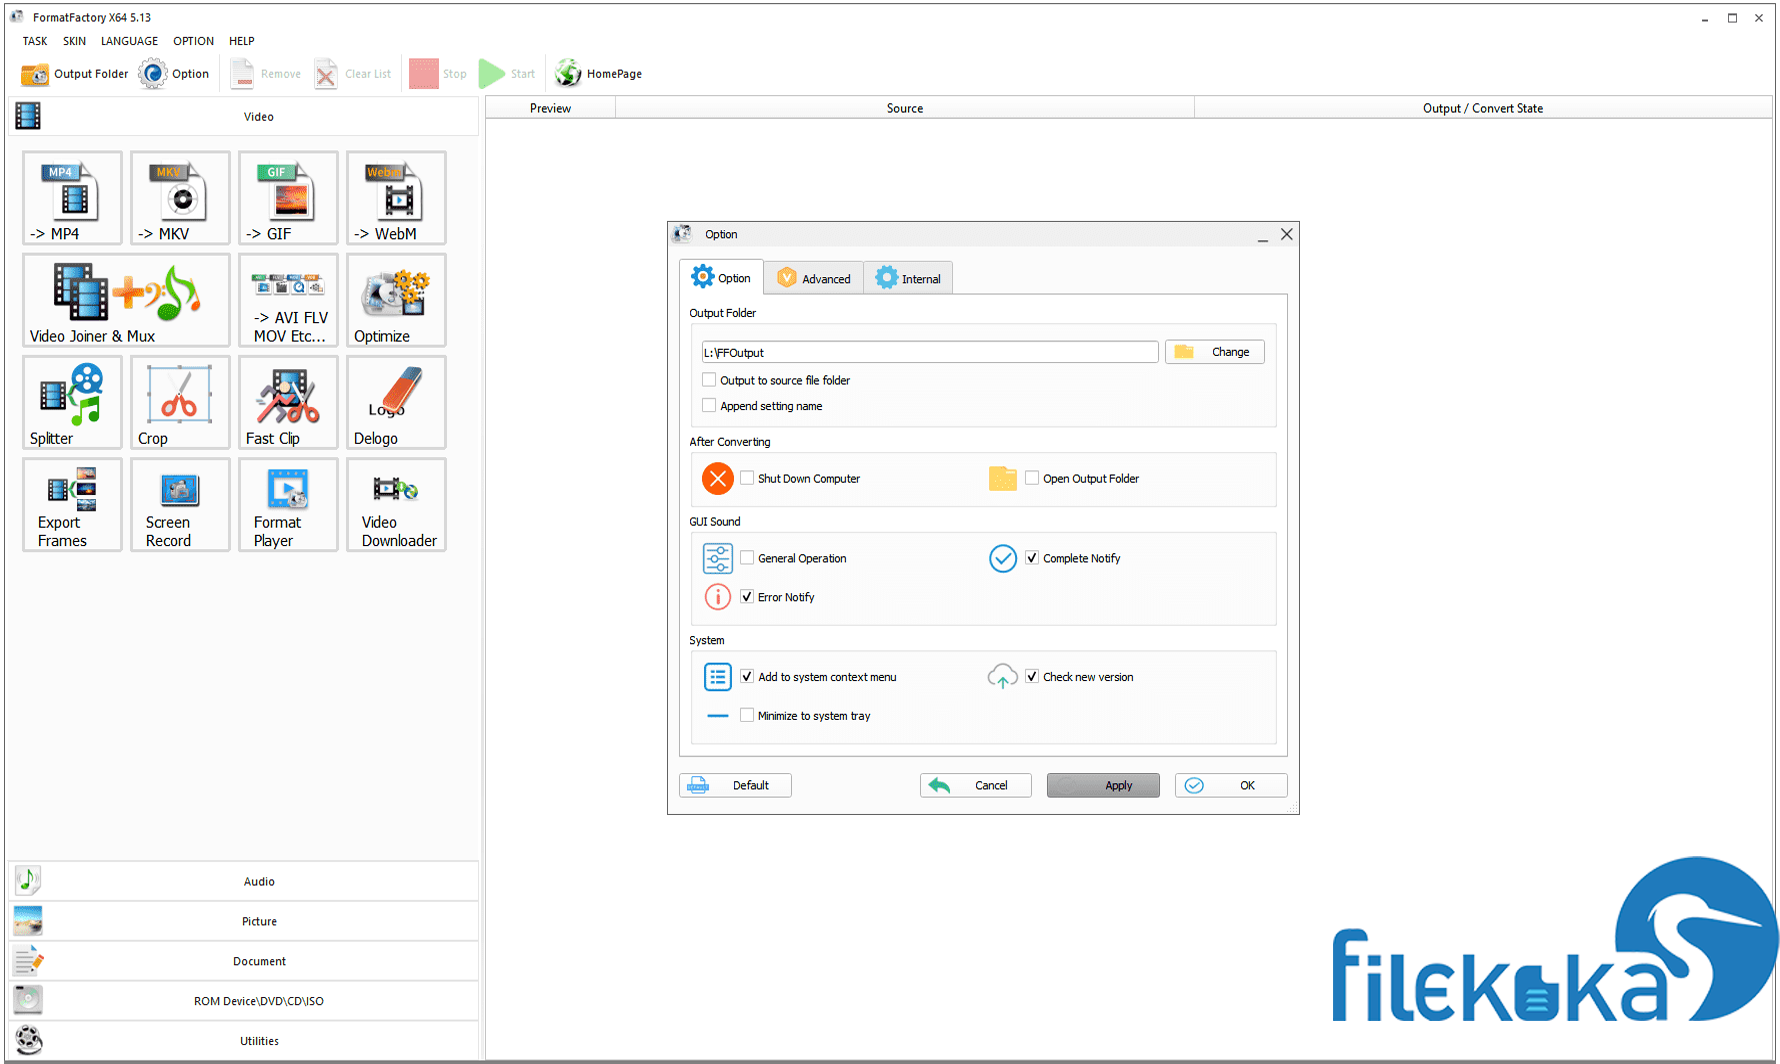Switch to the Internal tab

(x=908, y=279)
